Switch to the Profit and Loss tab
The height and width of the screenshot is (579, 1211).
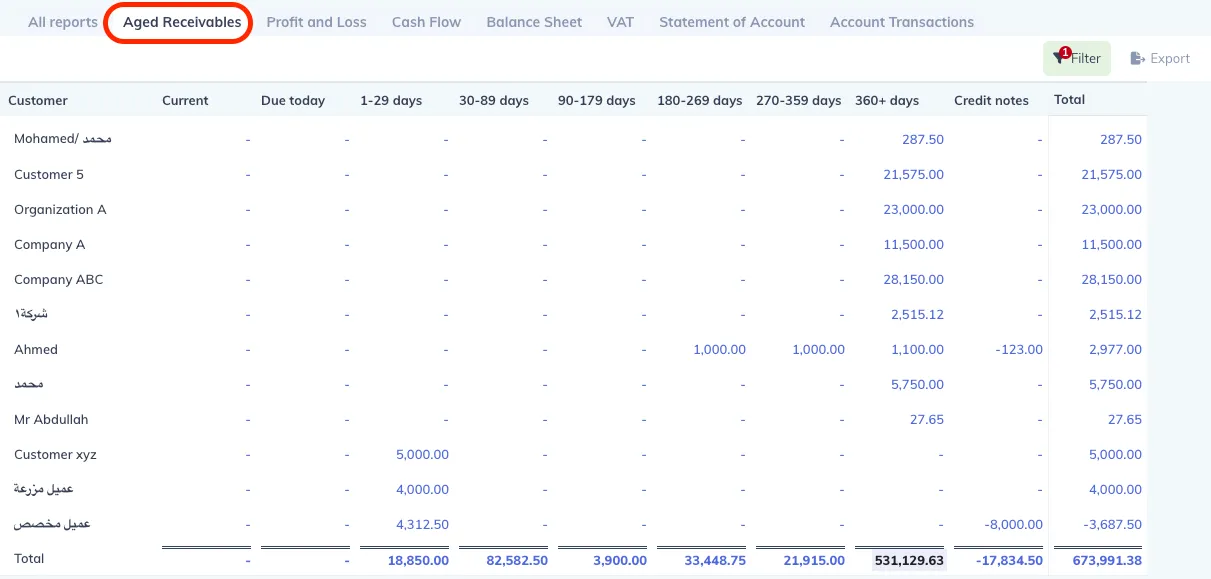click(316, 21)
